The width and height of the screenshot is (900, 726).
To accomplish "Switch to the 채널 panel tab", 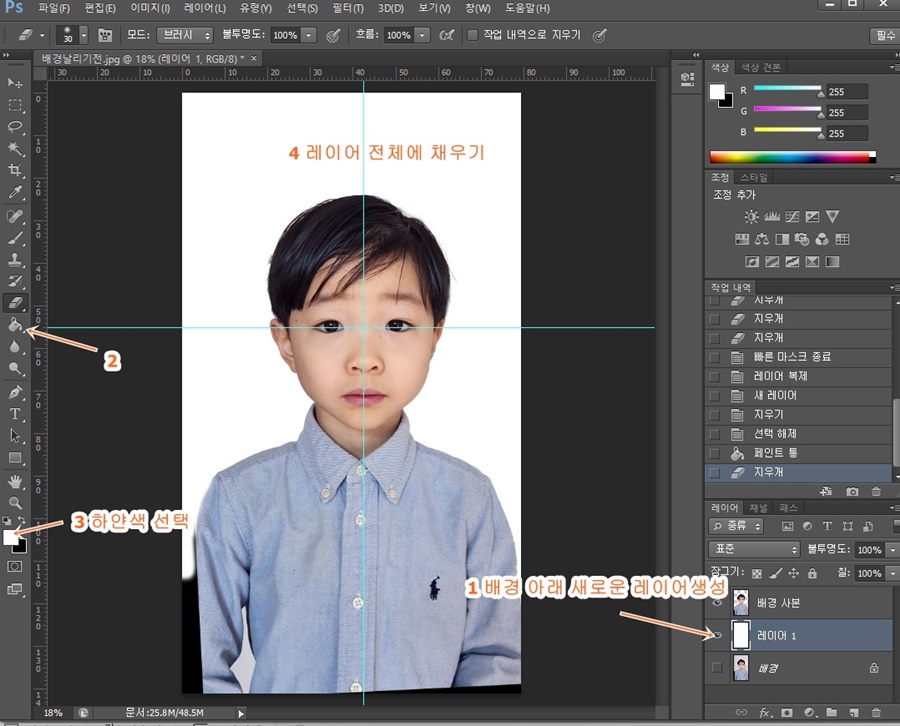I will pos(759,508).
